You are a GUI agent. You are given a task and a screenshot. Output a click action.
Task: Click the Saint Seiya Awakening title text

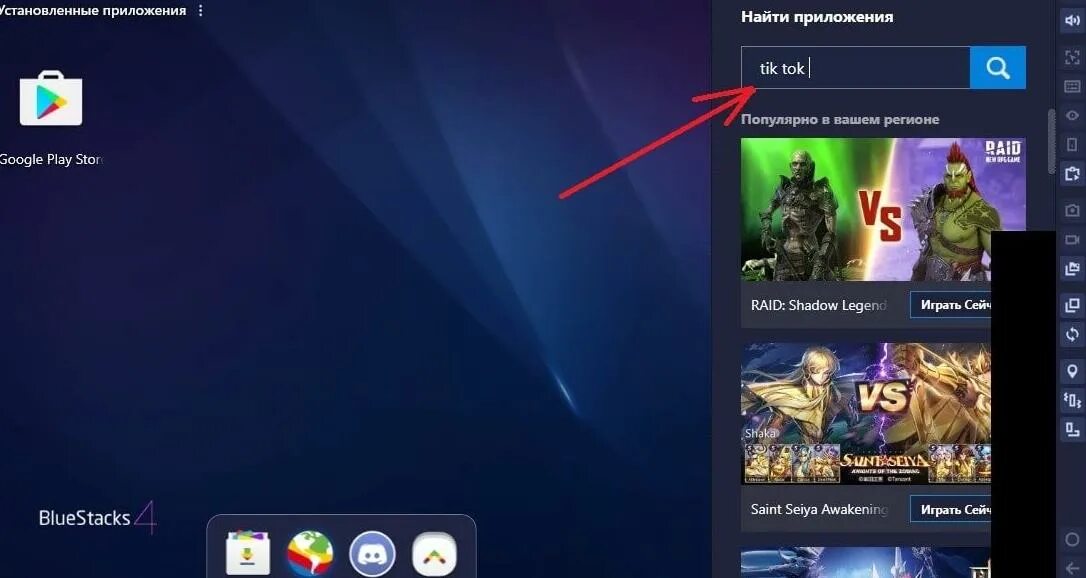click(819, 509)
